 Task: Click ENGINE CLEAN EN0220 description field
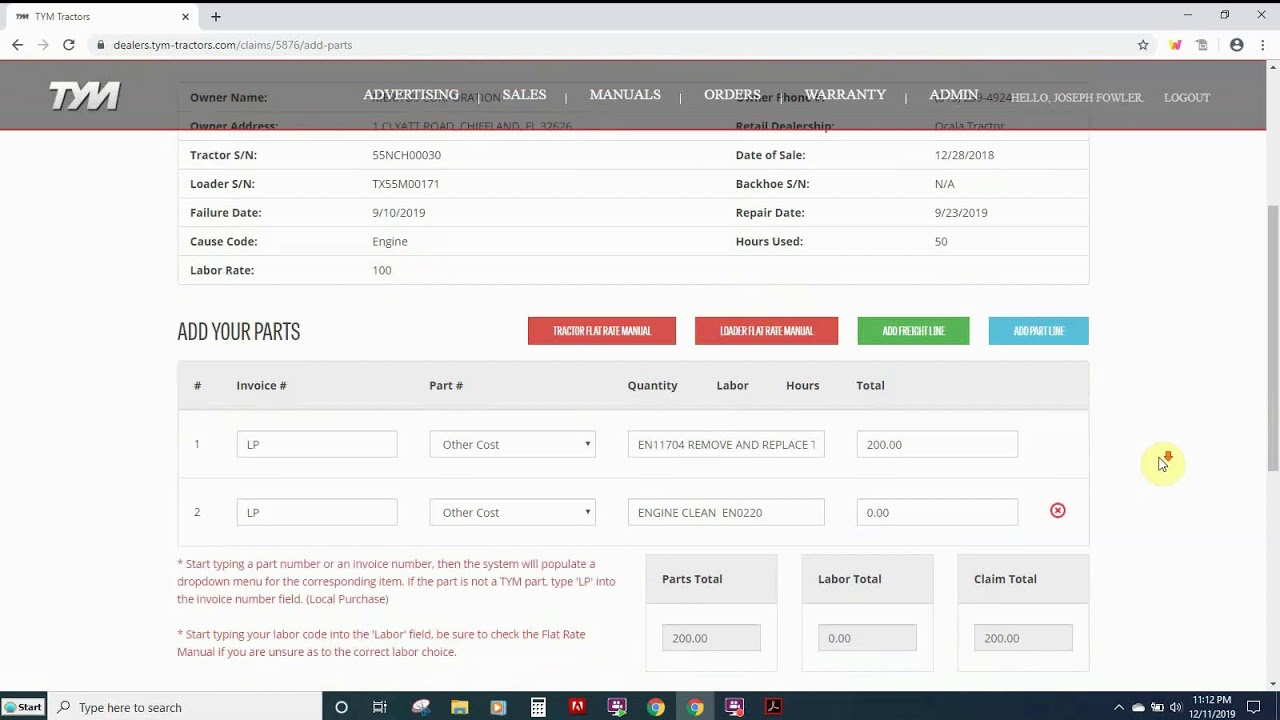point(726,512)
